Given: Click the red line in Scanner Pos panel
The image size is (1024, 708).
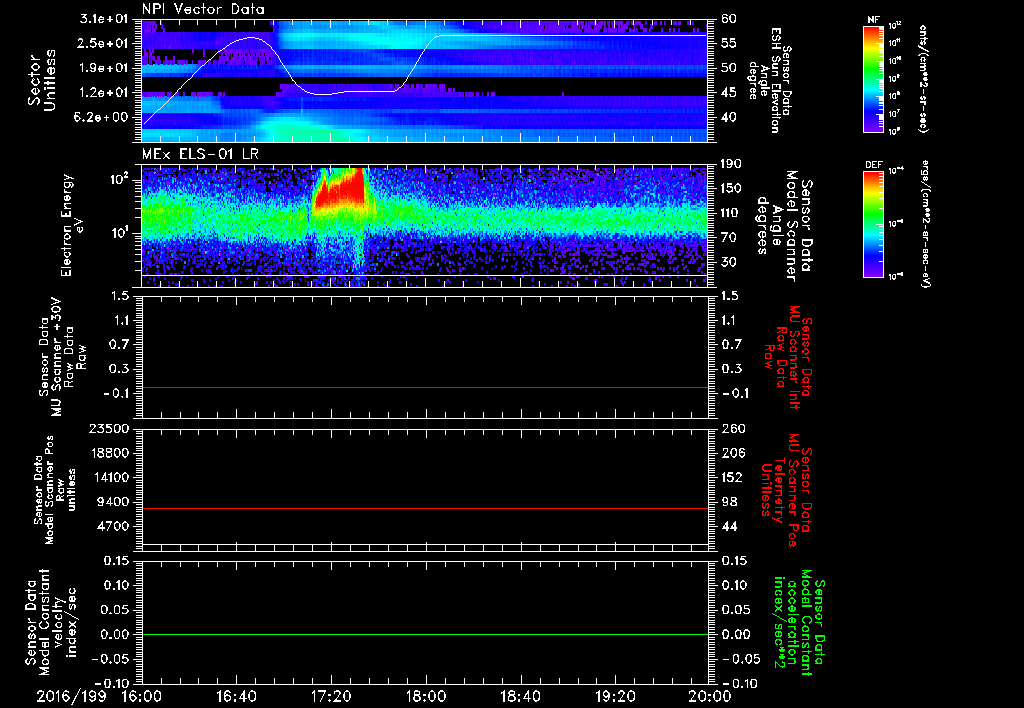Looking at the screenshot, I should (x=425, y=508).
